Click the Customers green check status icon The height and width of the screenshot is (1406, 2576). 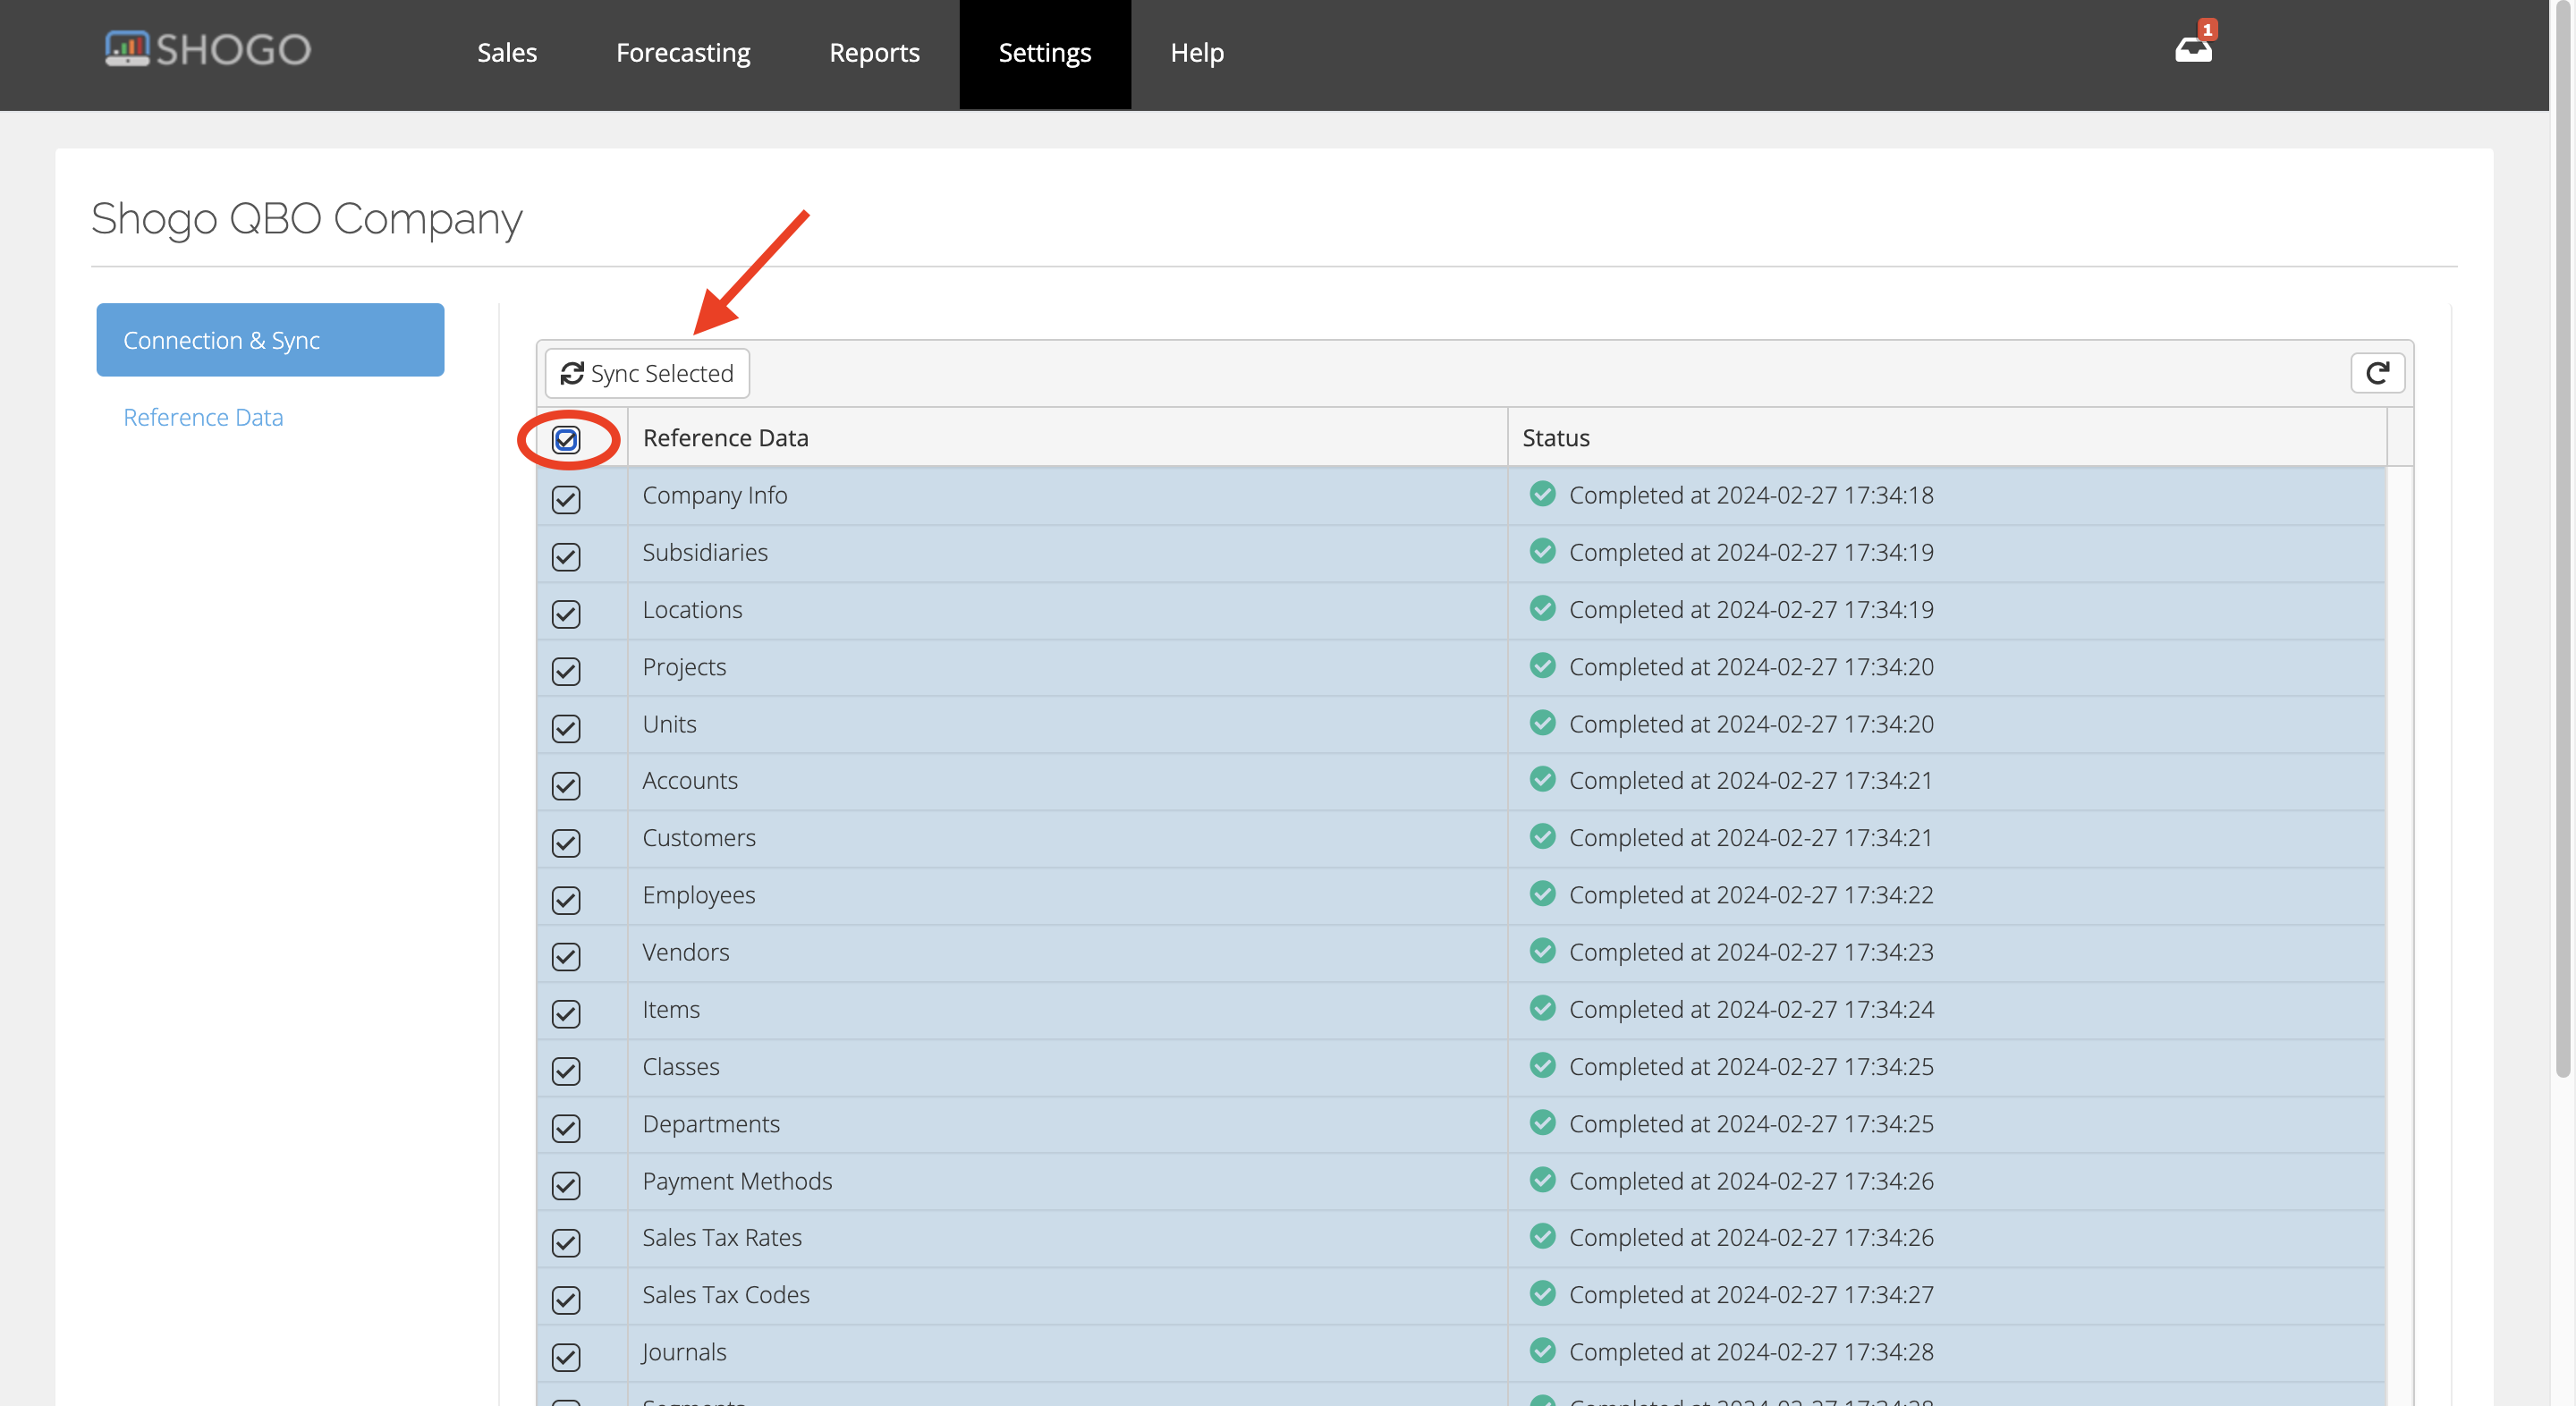[x=1543, y=835]
